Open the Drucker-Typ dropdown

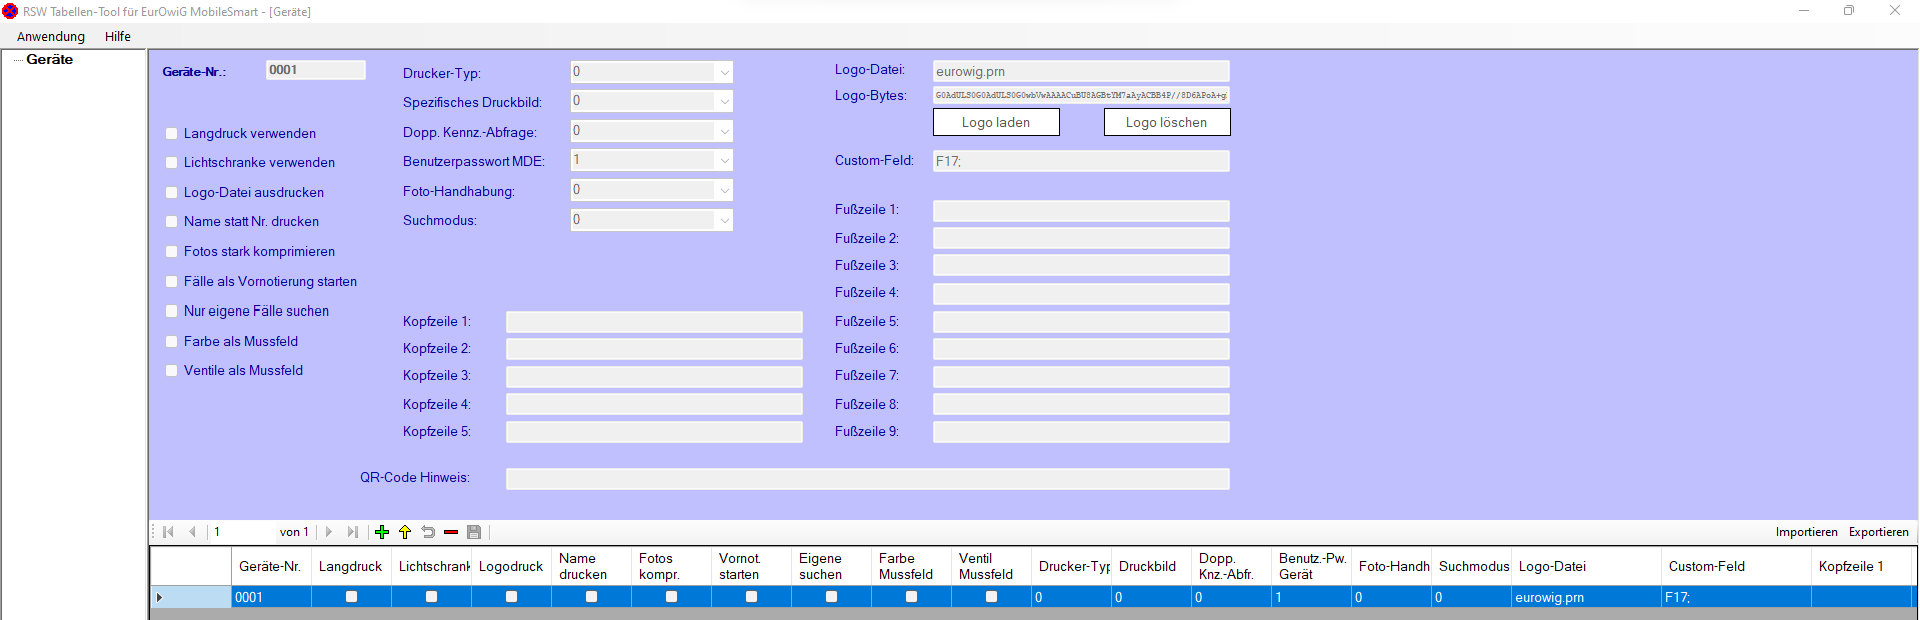click(x=724, y=72)
